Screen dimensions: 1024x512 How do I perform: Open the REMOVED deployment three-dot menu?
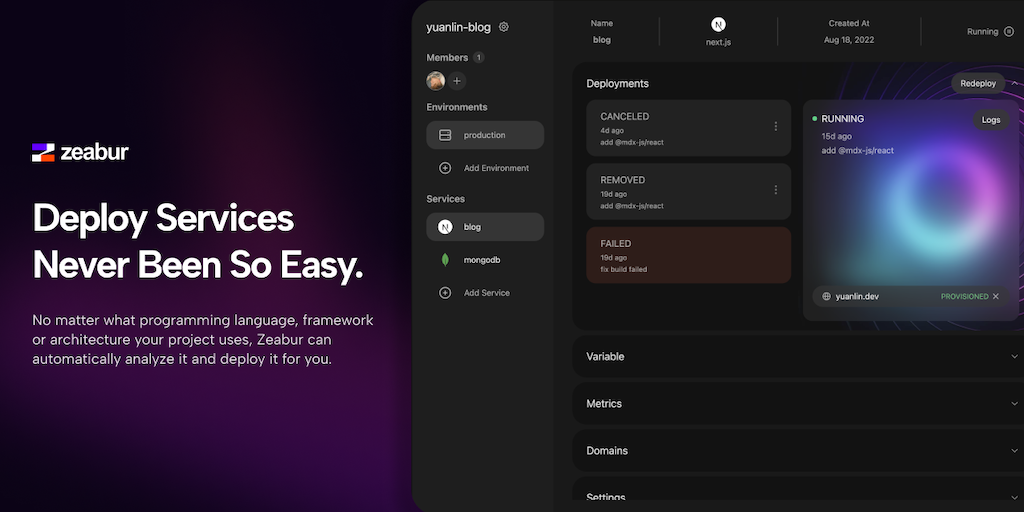pos(775,190)
